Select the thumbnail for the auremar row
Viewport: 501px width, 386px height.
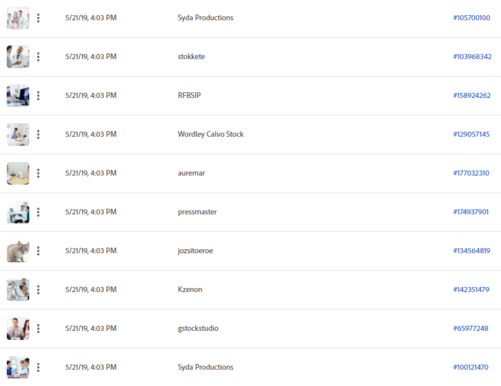[x=18, y=173]
